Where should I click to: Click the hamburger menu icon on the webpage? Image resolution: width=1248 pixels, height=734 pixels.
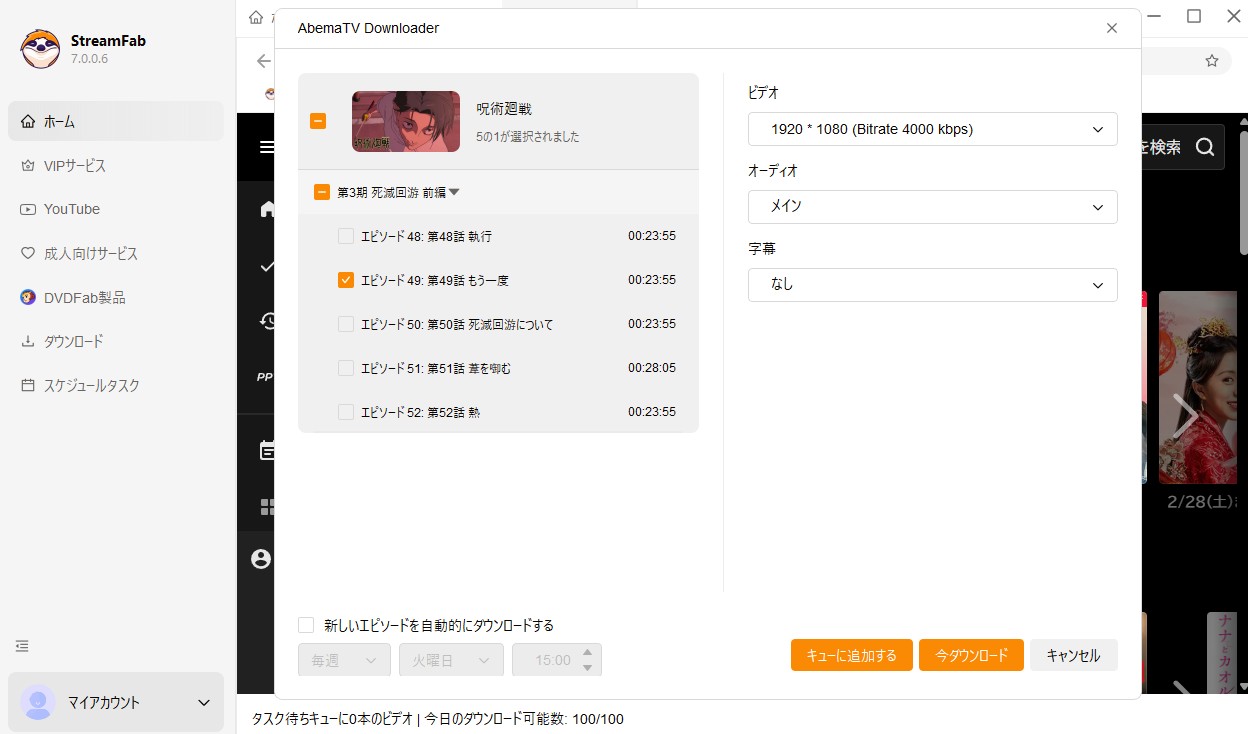point(266,147)
